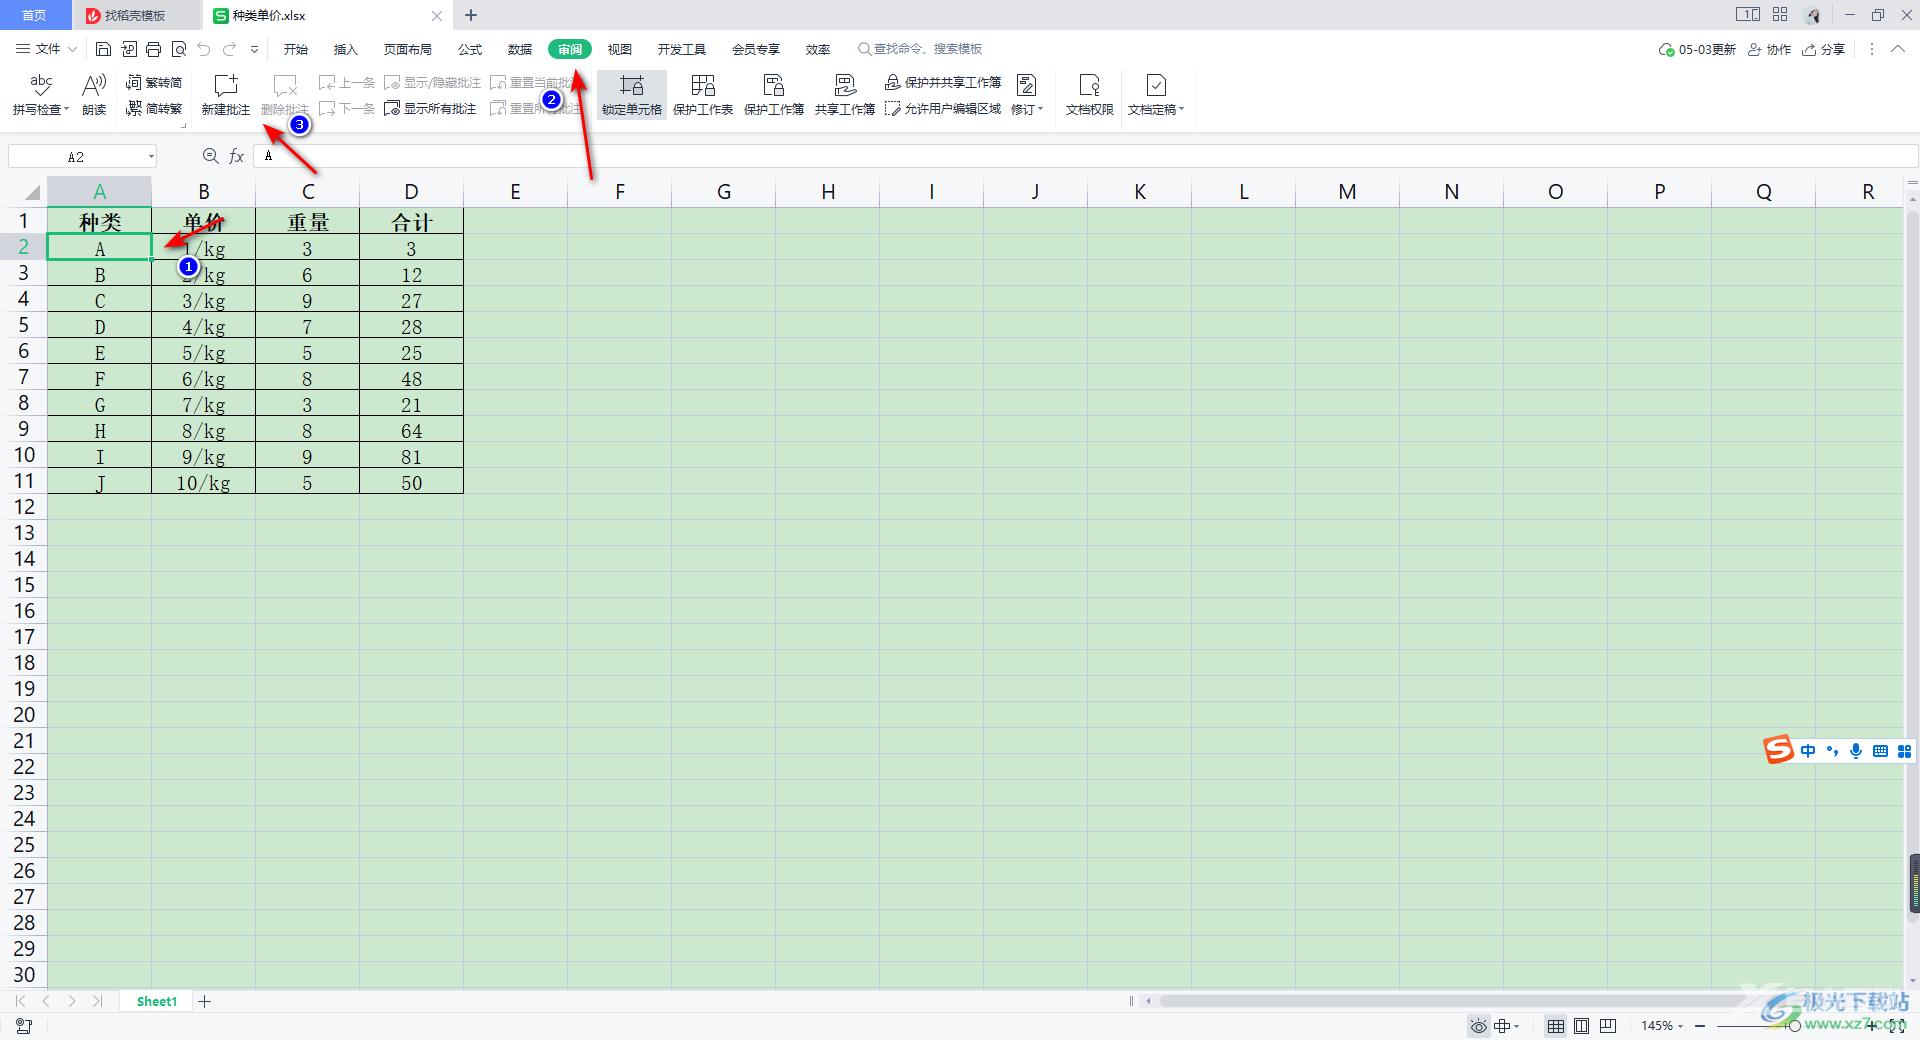Switch to the View (视图) tab

click(x=620, y=49)
